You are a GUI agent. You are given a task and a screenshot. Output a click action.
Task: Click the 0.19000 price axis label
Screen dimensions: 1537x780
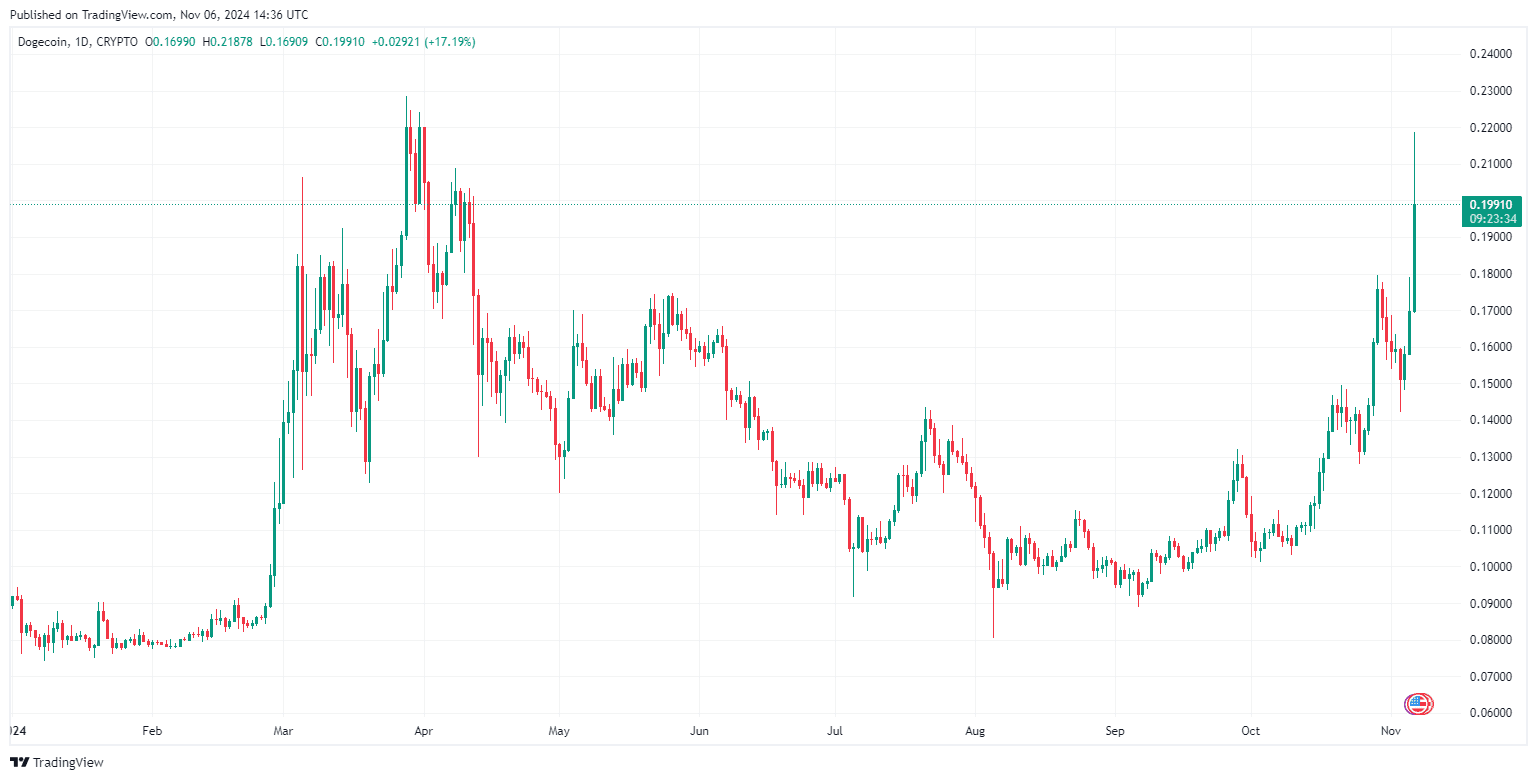pos(1491,238)
